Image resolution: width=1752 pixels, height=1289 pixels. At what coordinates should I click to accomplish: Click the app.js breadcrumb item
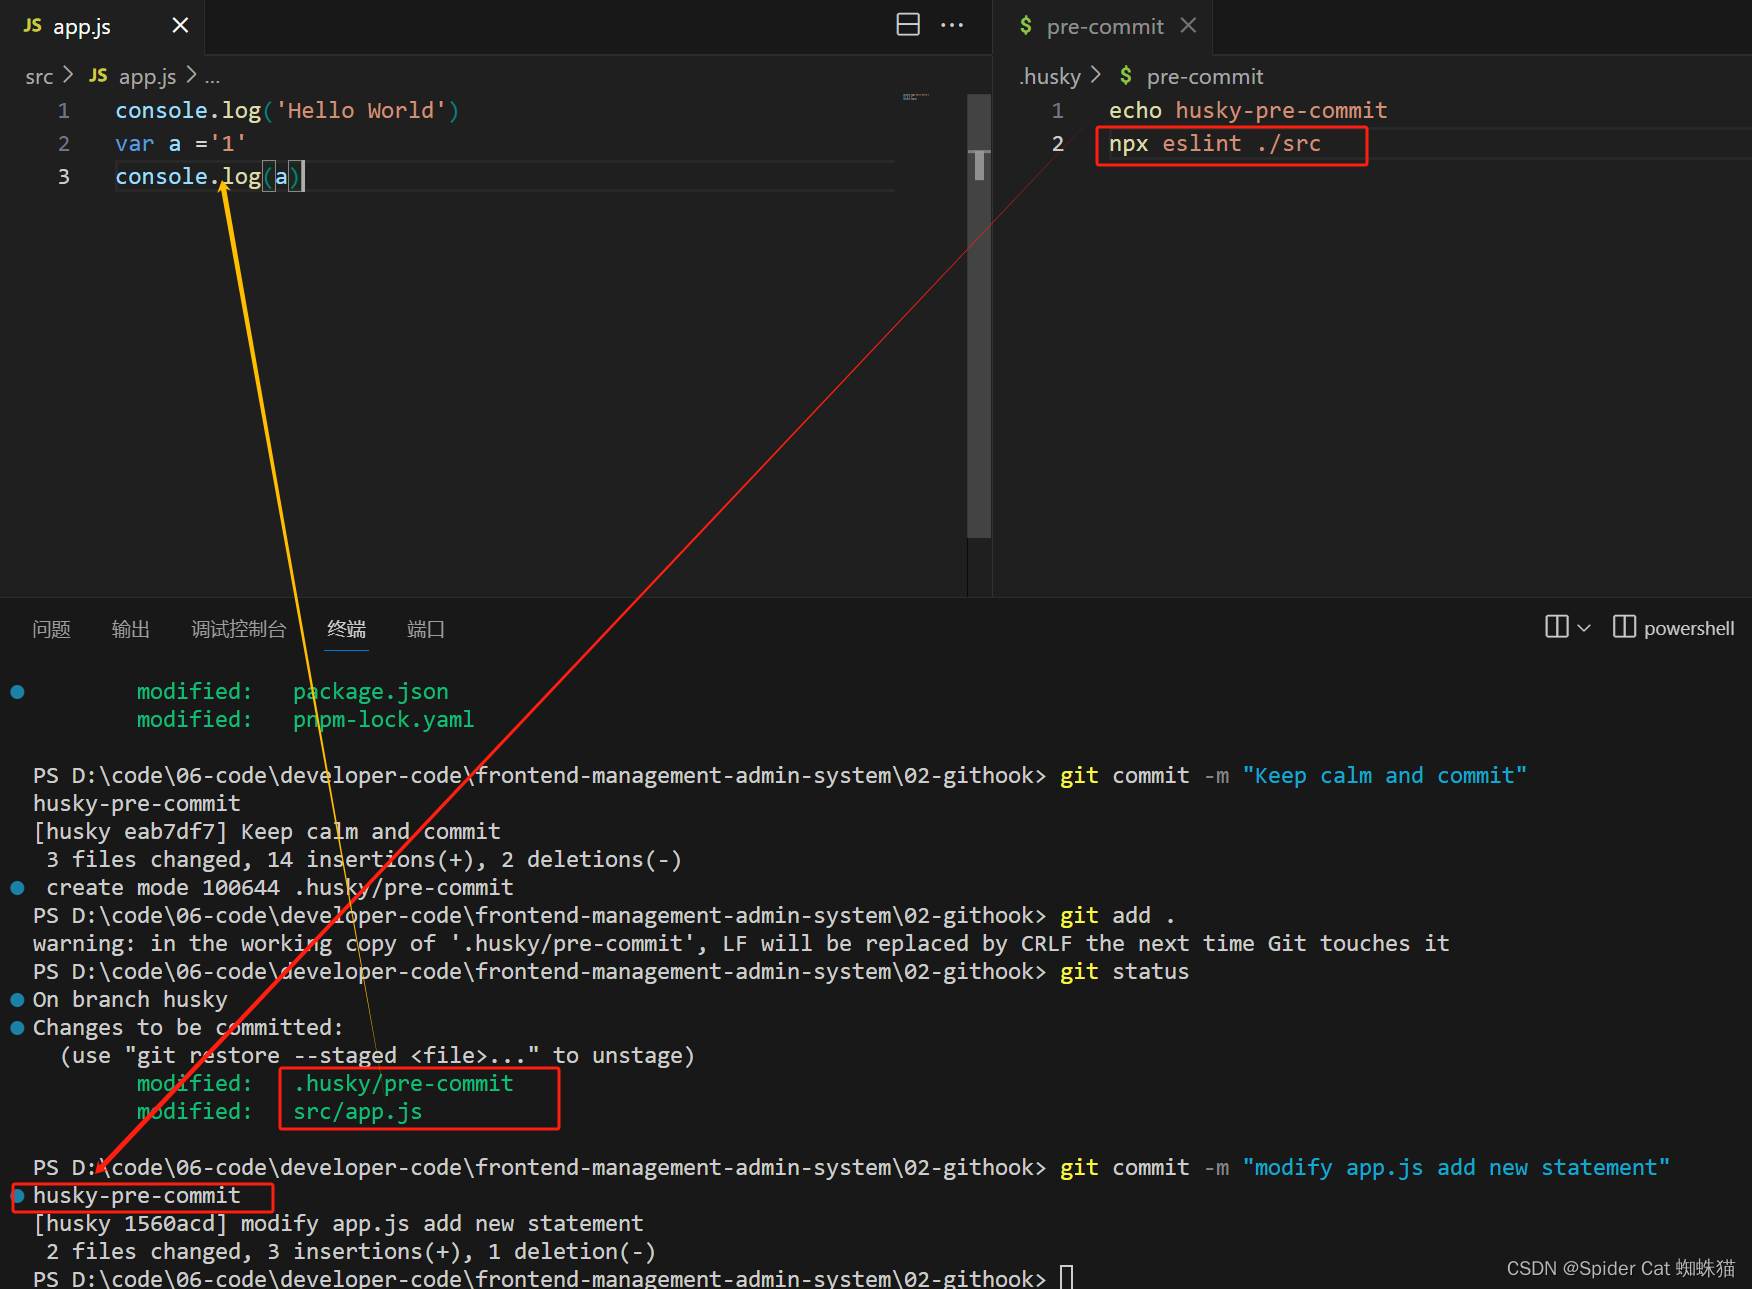point(147,76)
